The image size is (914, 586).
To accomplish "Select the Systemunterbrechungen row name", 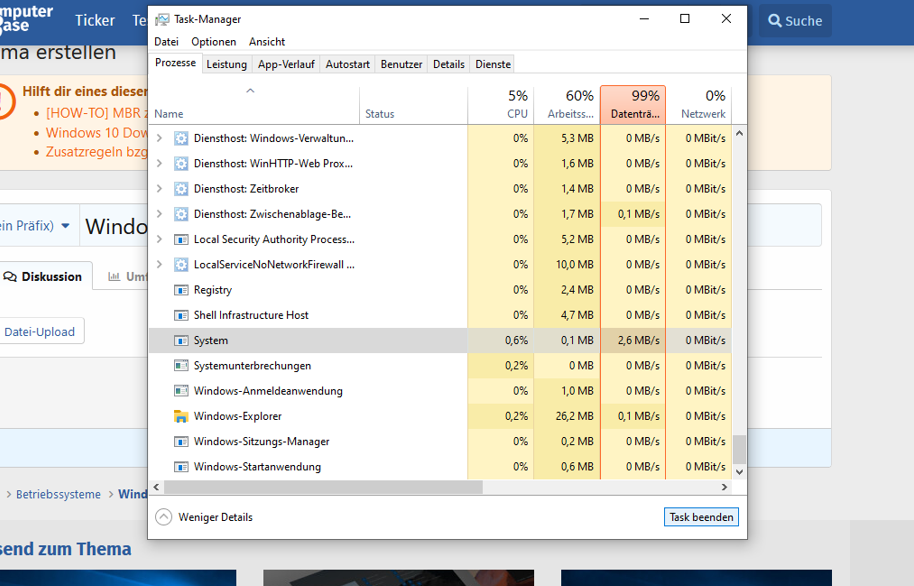I will [x=252, y=366].
